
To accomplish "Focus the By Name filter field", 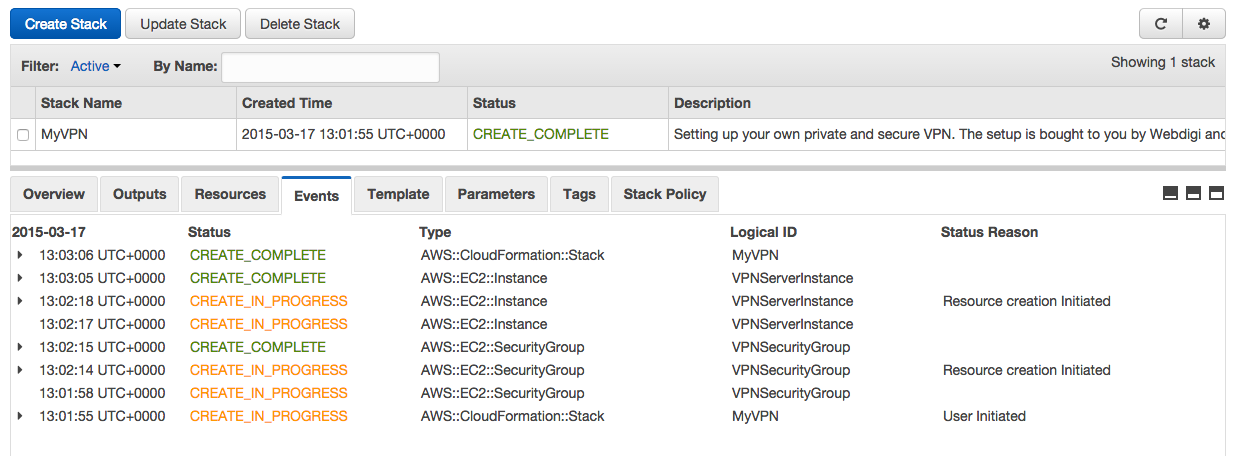I will 330,67.
